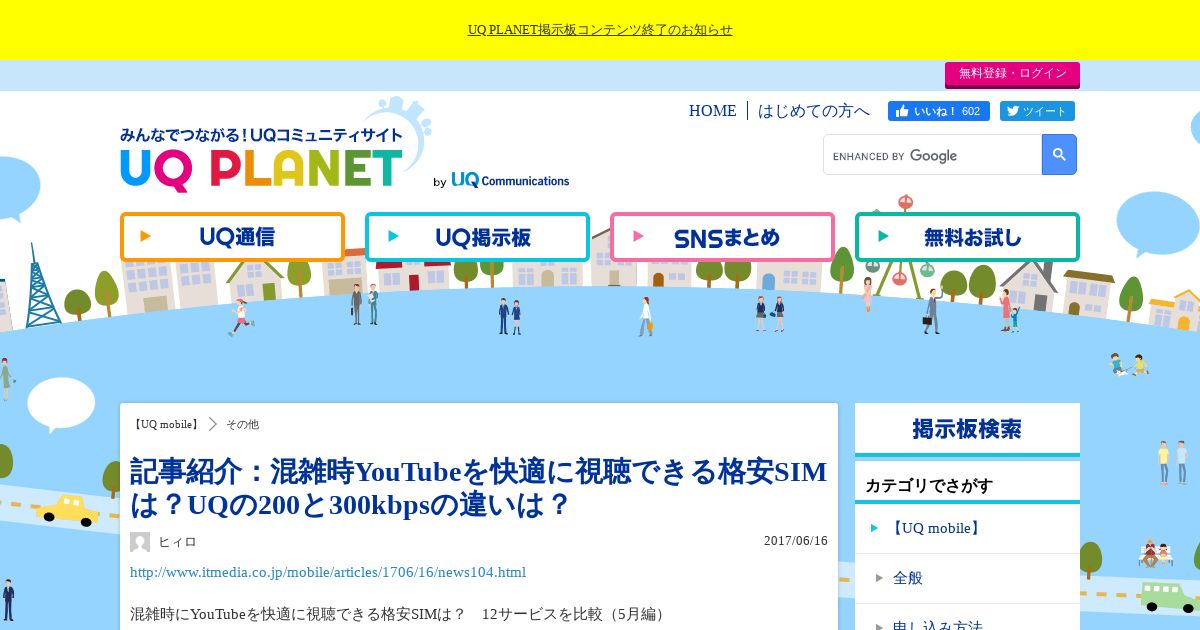Viewport: 1200px width, 630px height.
Task: Go to the HOME link
Action: point(712,111)
